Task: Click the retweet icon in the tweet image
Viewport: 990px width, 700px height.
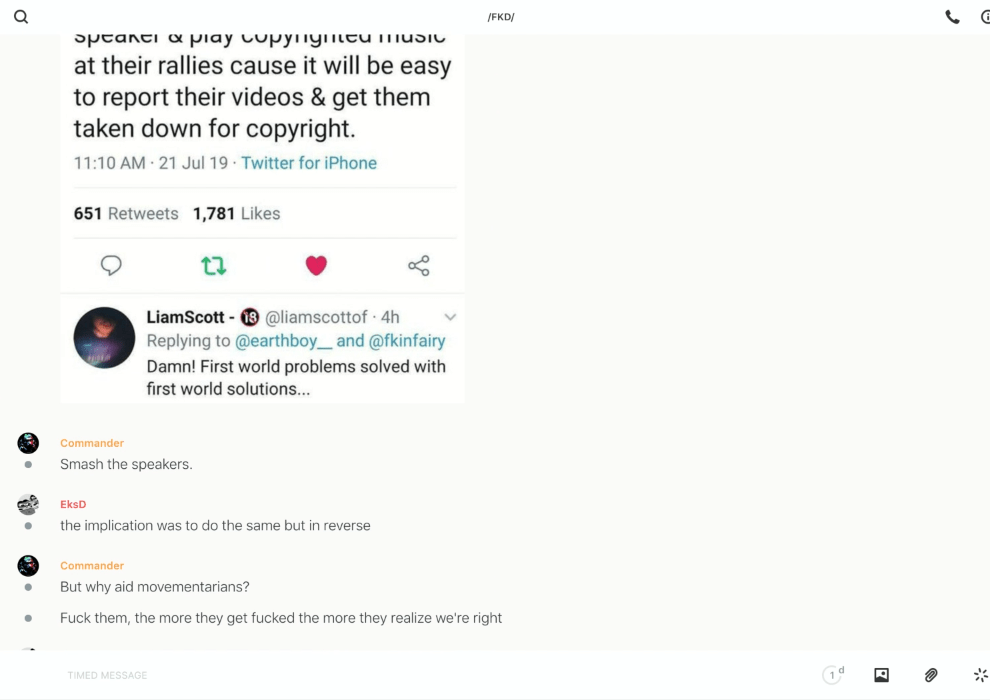Action: point(213,265)
